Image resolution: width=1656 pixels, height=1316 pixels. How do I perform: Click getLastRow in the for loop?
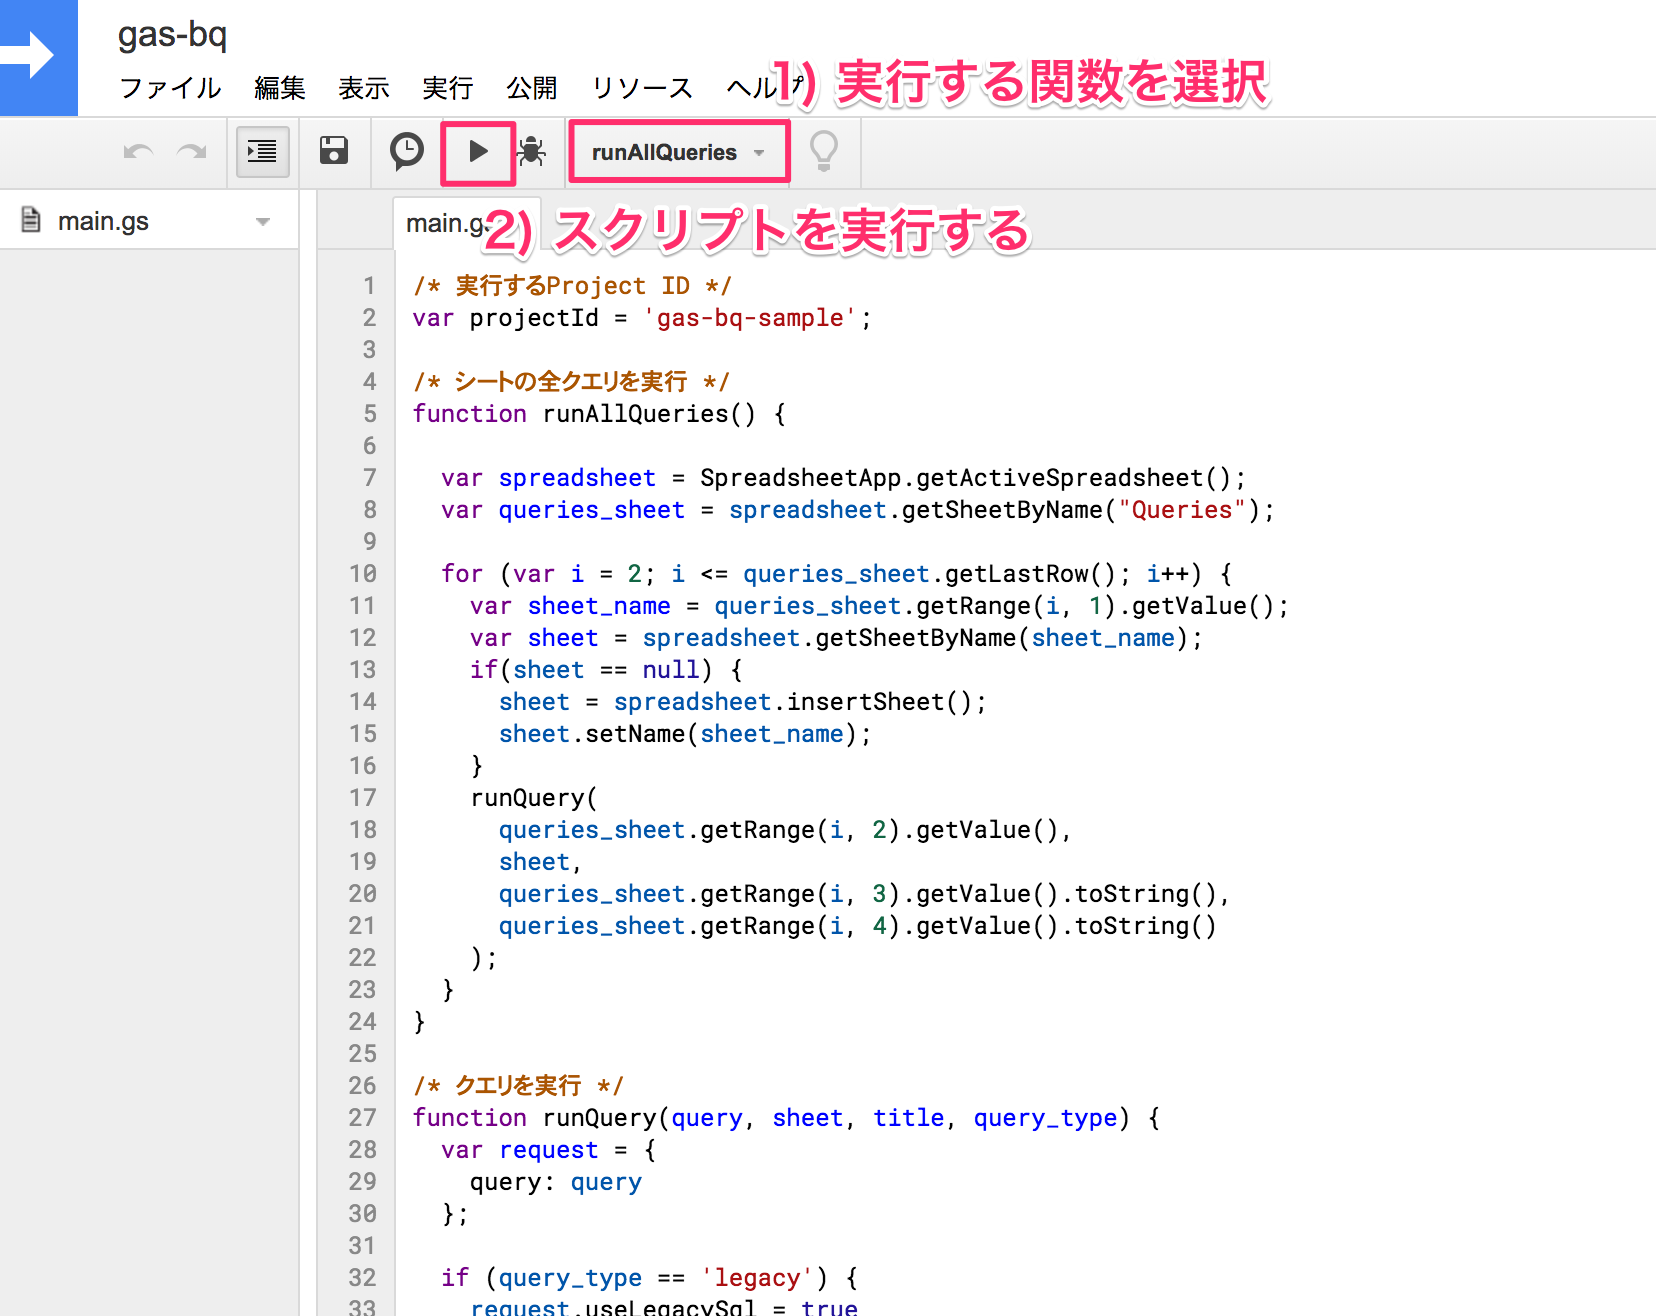(1016, 574)
